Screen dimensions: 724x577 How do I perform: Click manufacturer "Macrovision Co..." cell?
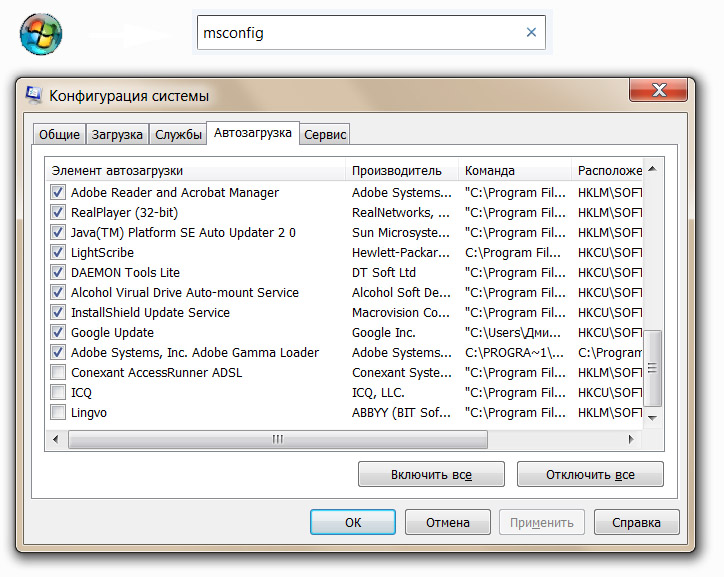coord(400,313)
